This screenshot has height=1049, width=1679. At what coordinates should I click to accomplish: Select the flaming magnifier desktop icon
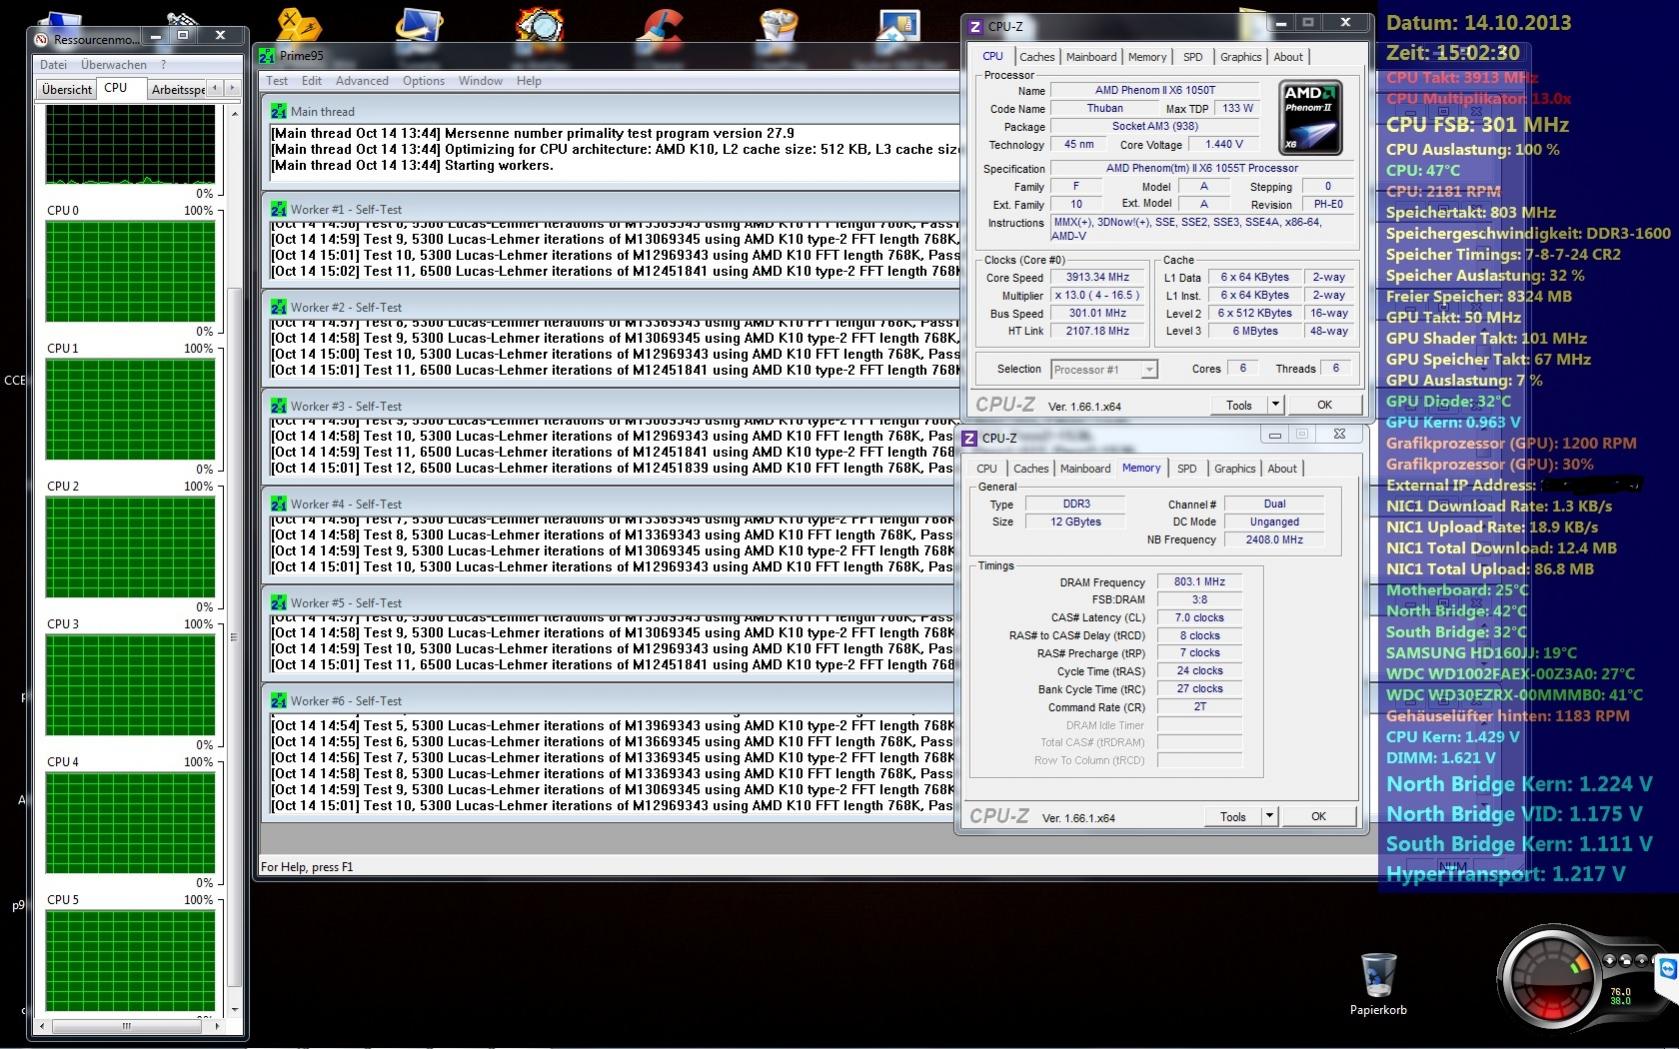point(540,24)
